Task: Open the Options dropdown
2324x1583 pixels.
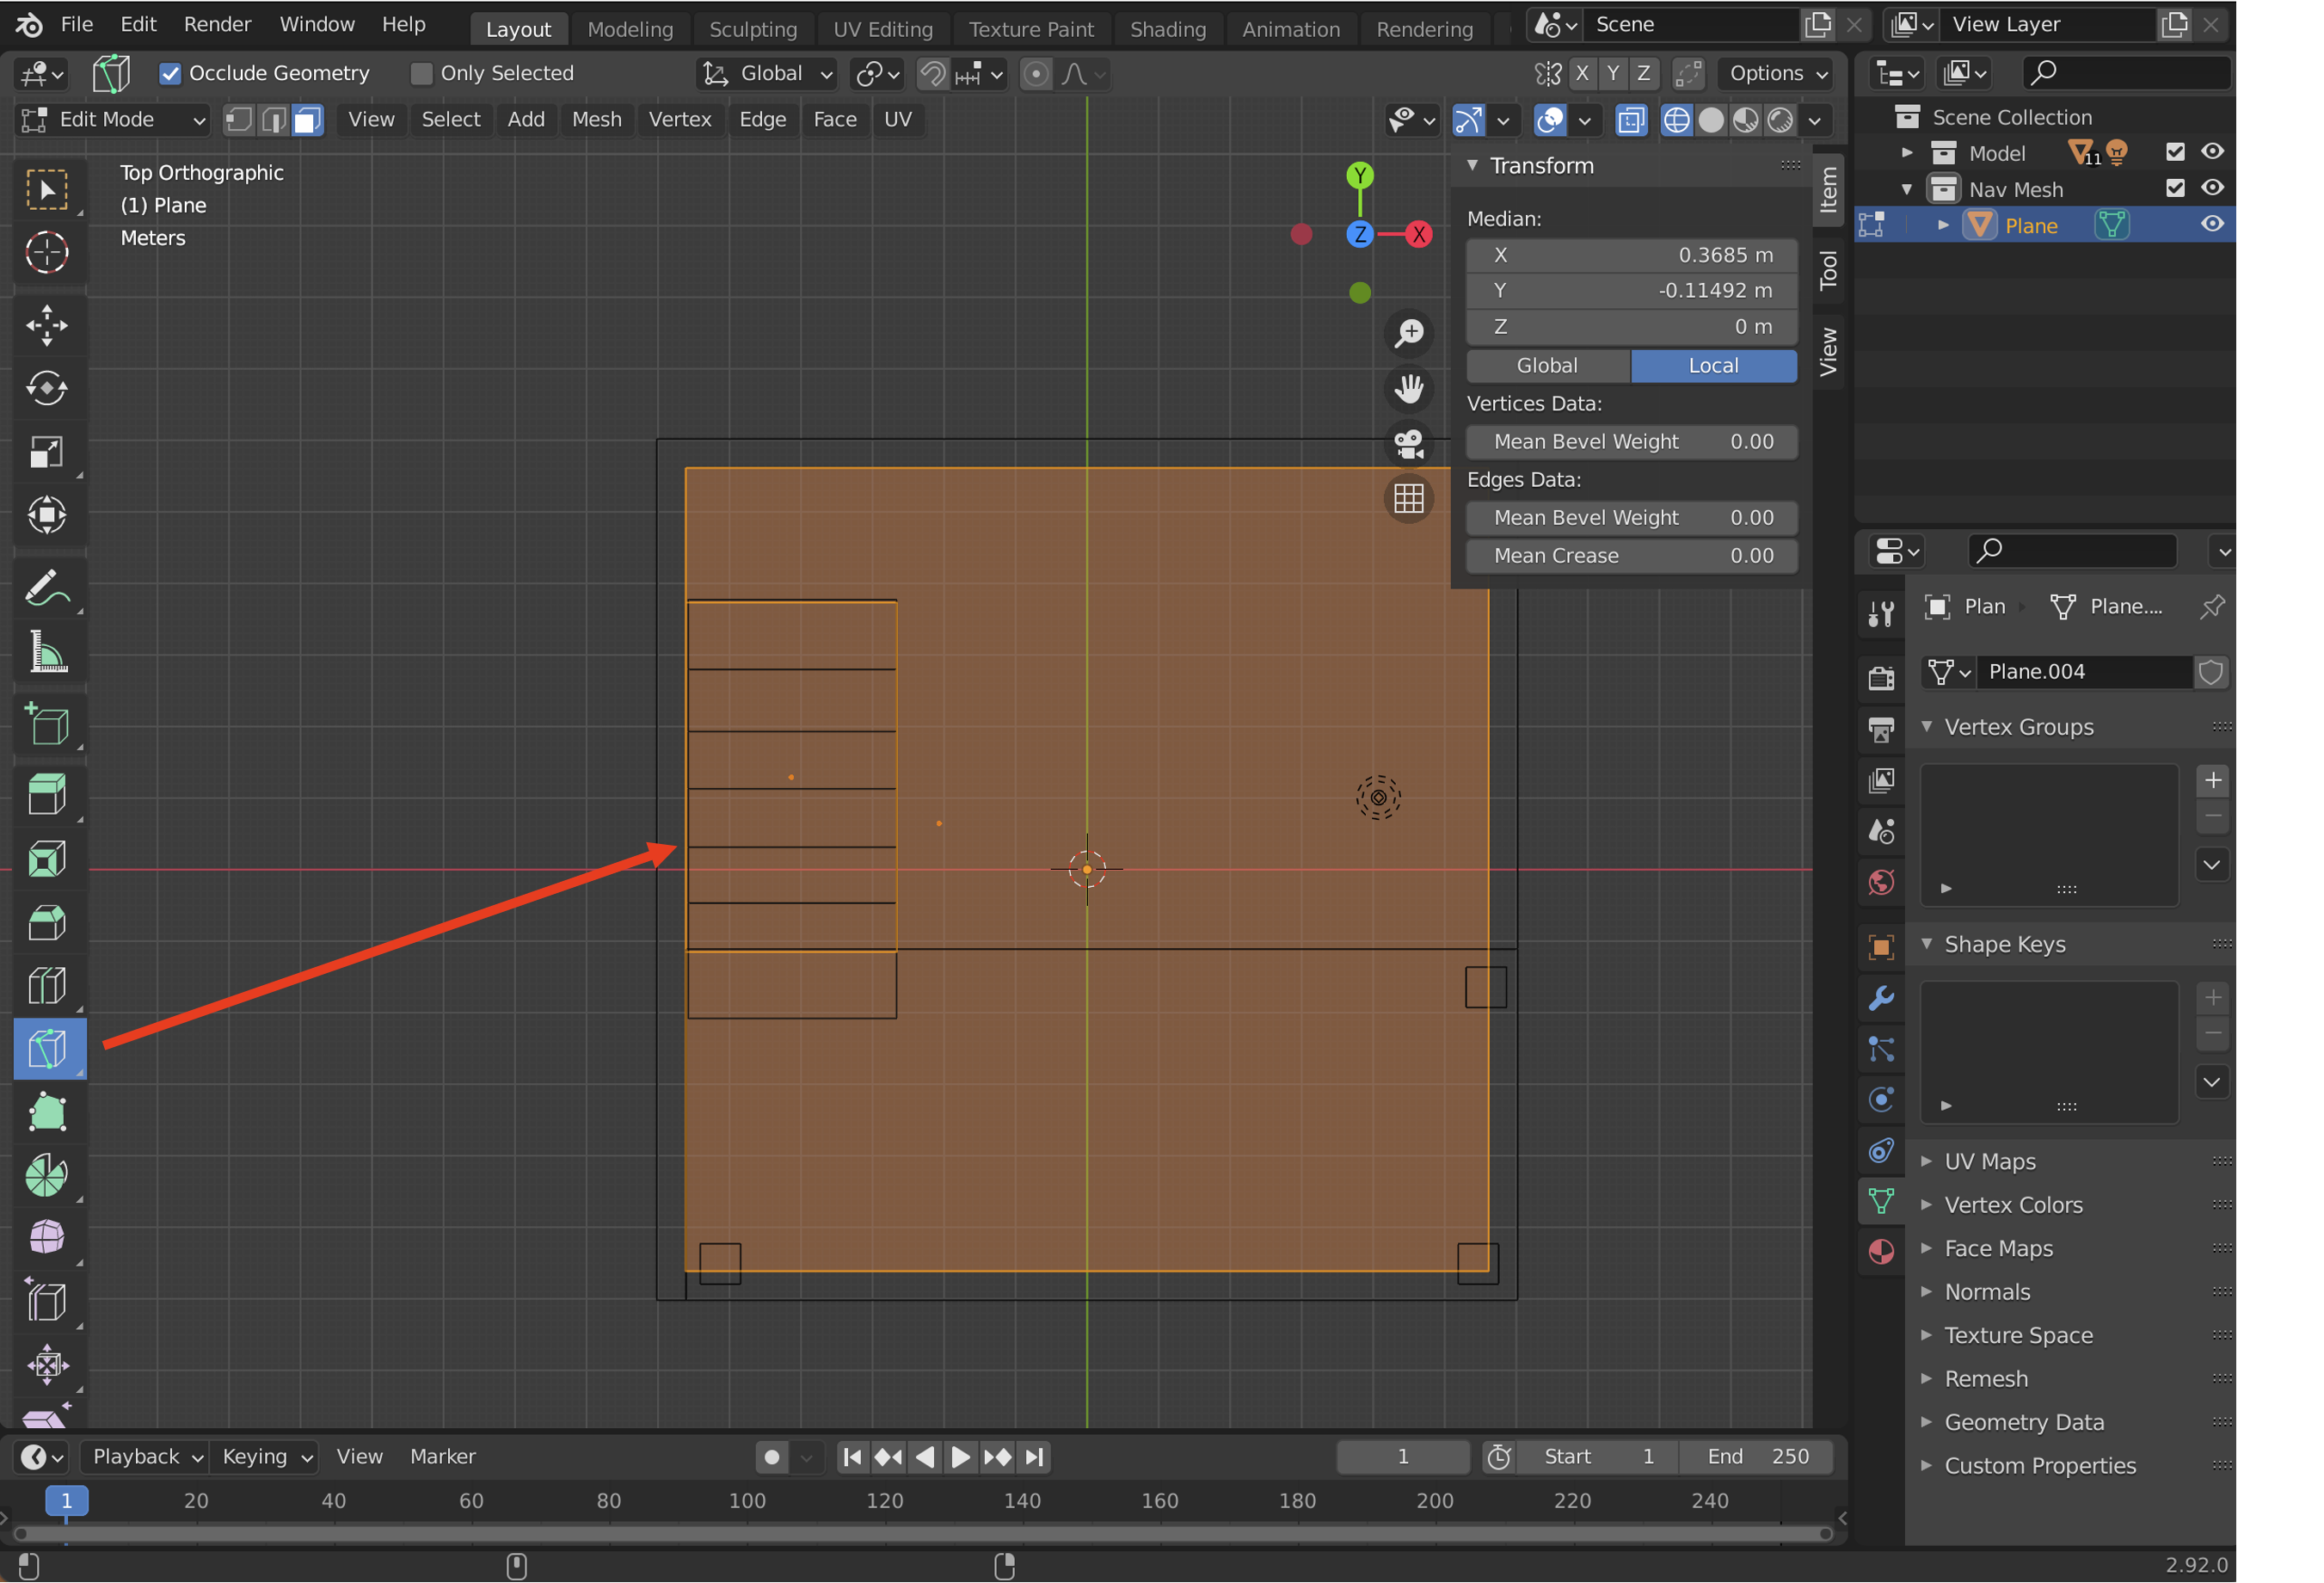Action: [x=1778, y=74]
